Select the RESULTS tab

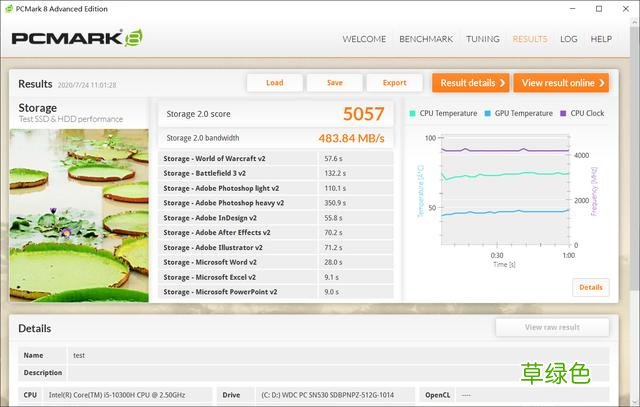[530, 39]
